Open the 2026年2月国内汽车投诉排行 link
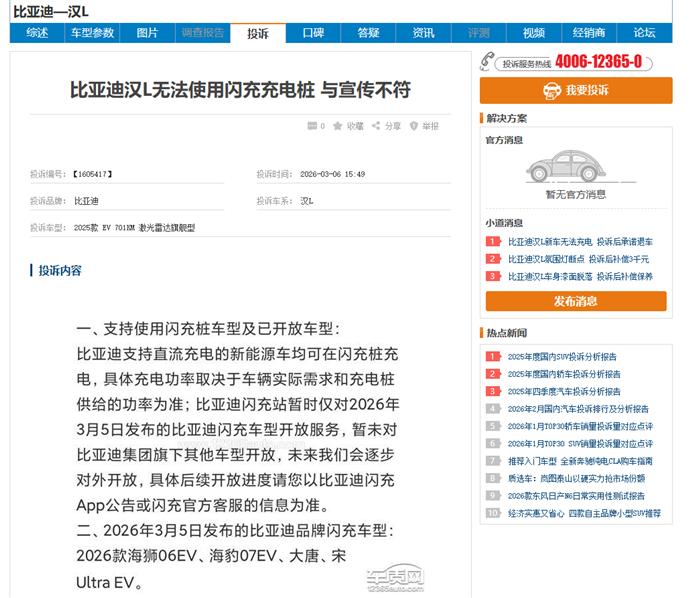The width and height of the screenshot is (700, 598). pos(578,408)
